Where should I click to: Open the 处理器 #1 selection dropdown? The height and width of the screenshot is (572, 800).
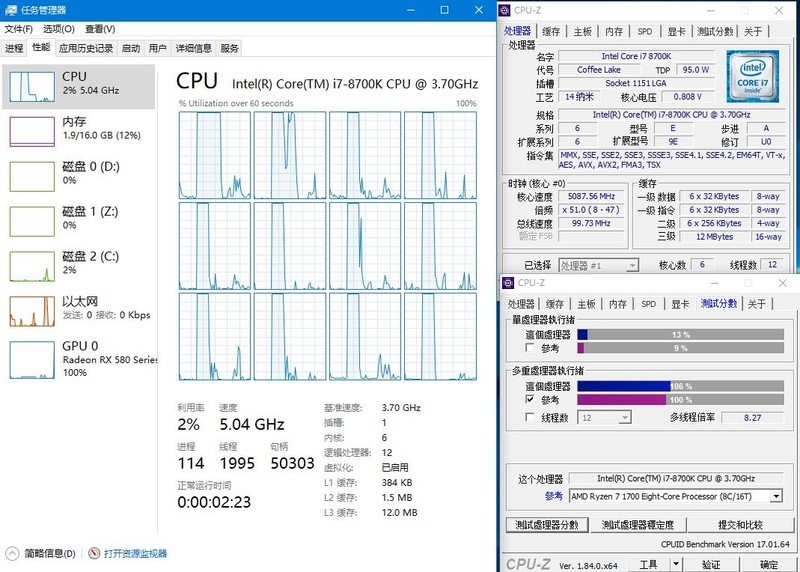[x=598, y=265]
